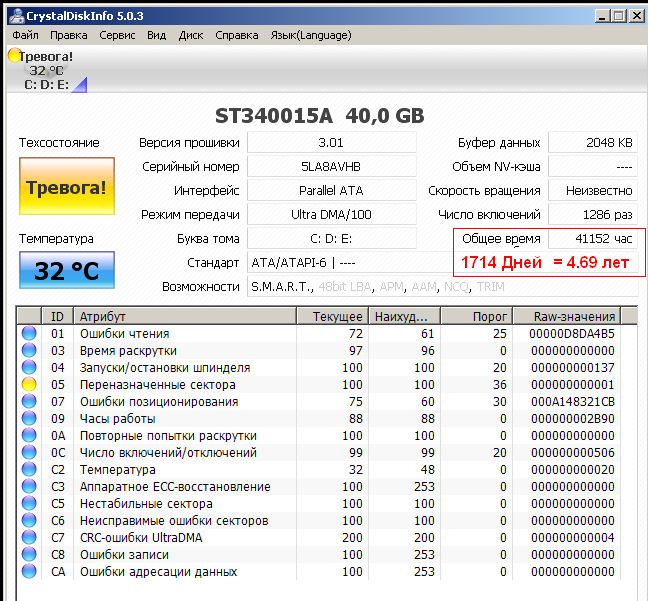Click blue status dot for Время раскрутки
Image resolution: width=648 pixels, height=601 pixels.
[x=29, y=350]
